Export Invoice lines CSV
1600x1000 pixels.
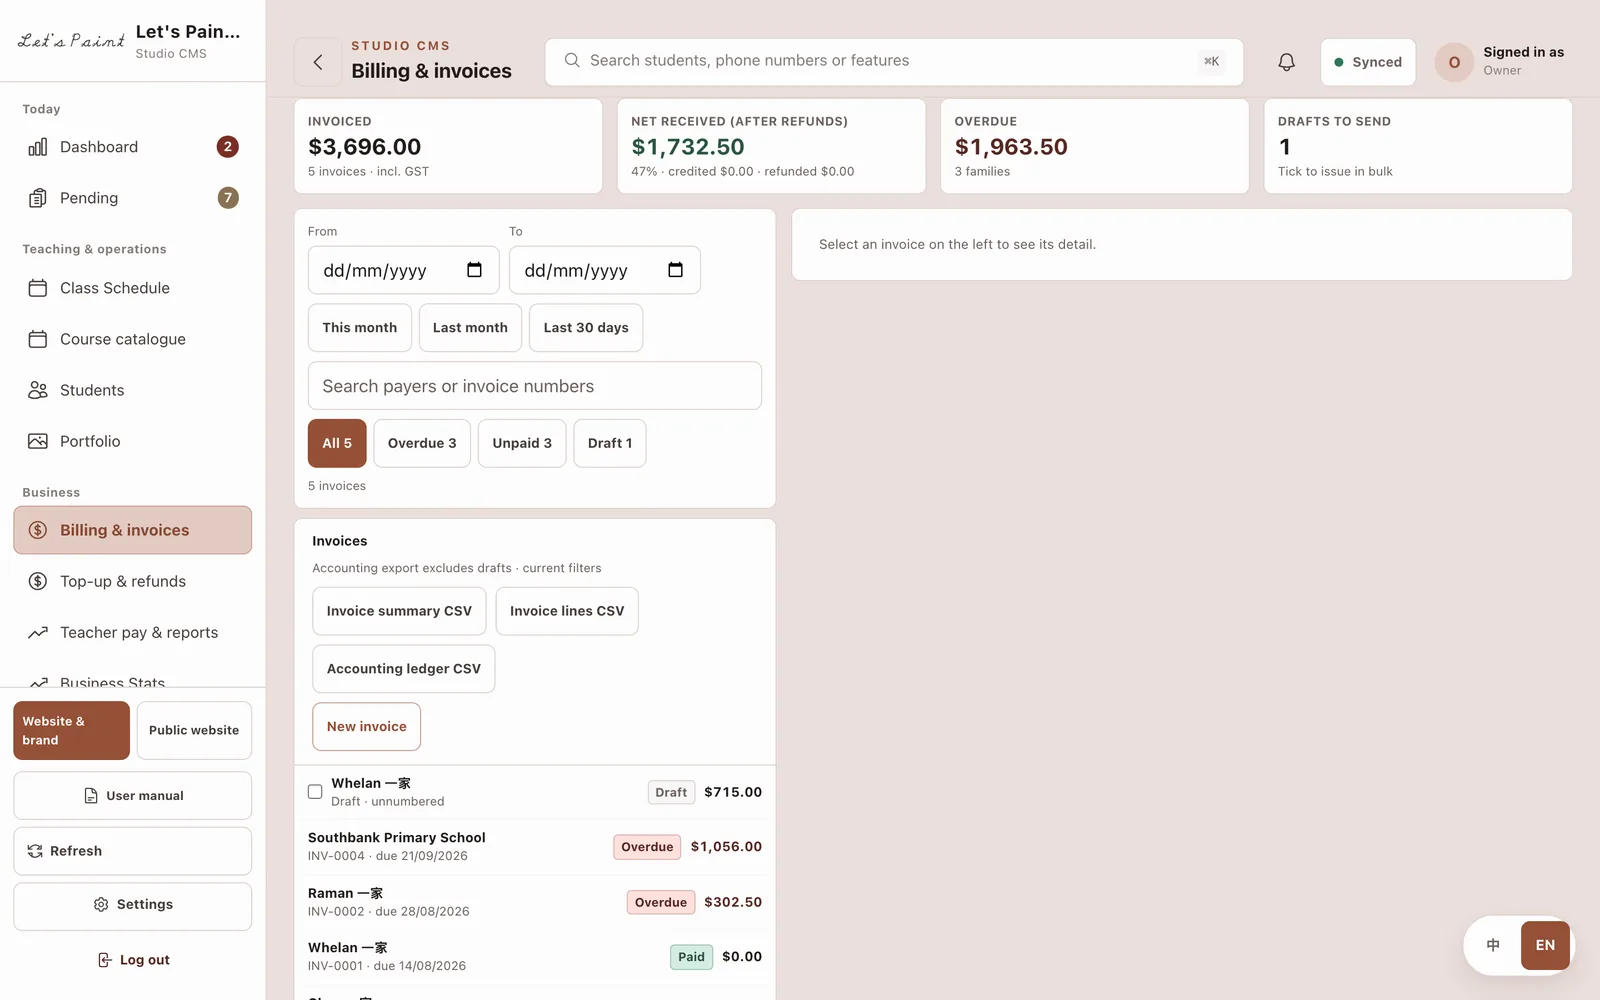567,611
